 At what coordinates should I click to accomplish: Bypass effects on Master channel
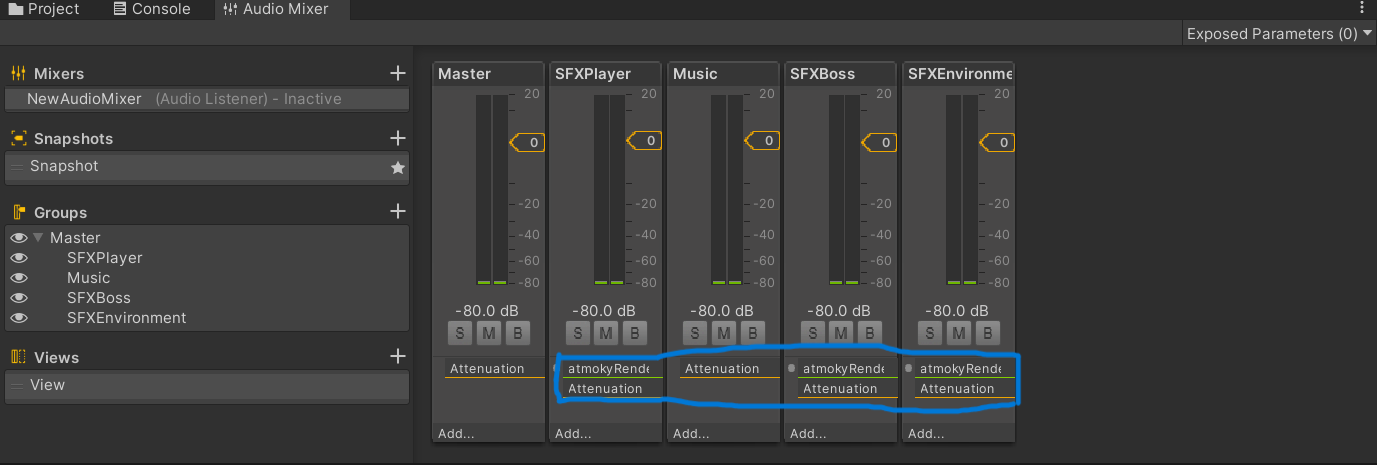coord(517,333)
